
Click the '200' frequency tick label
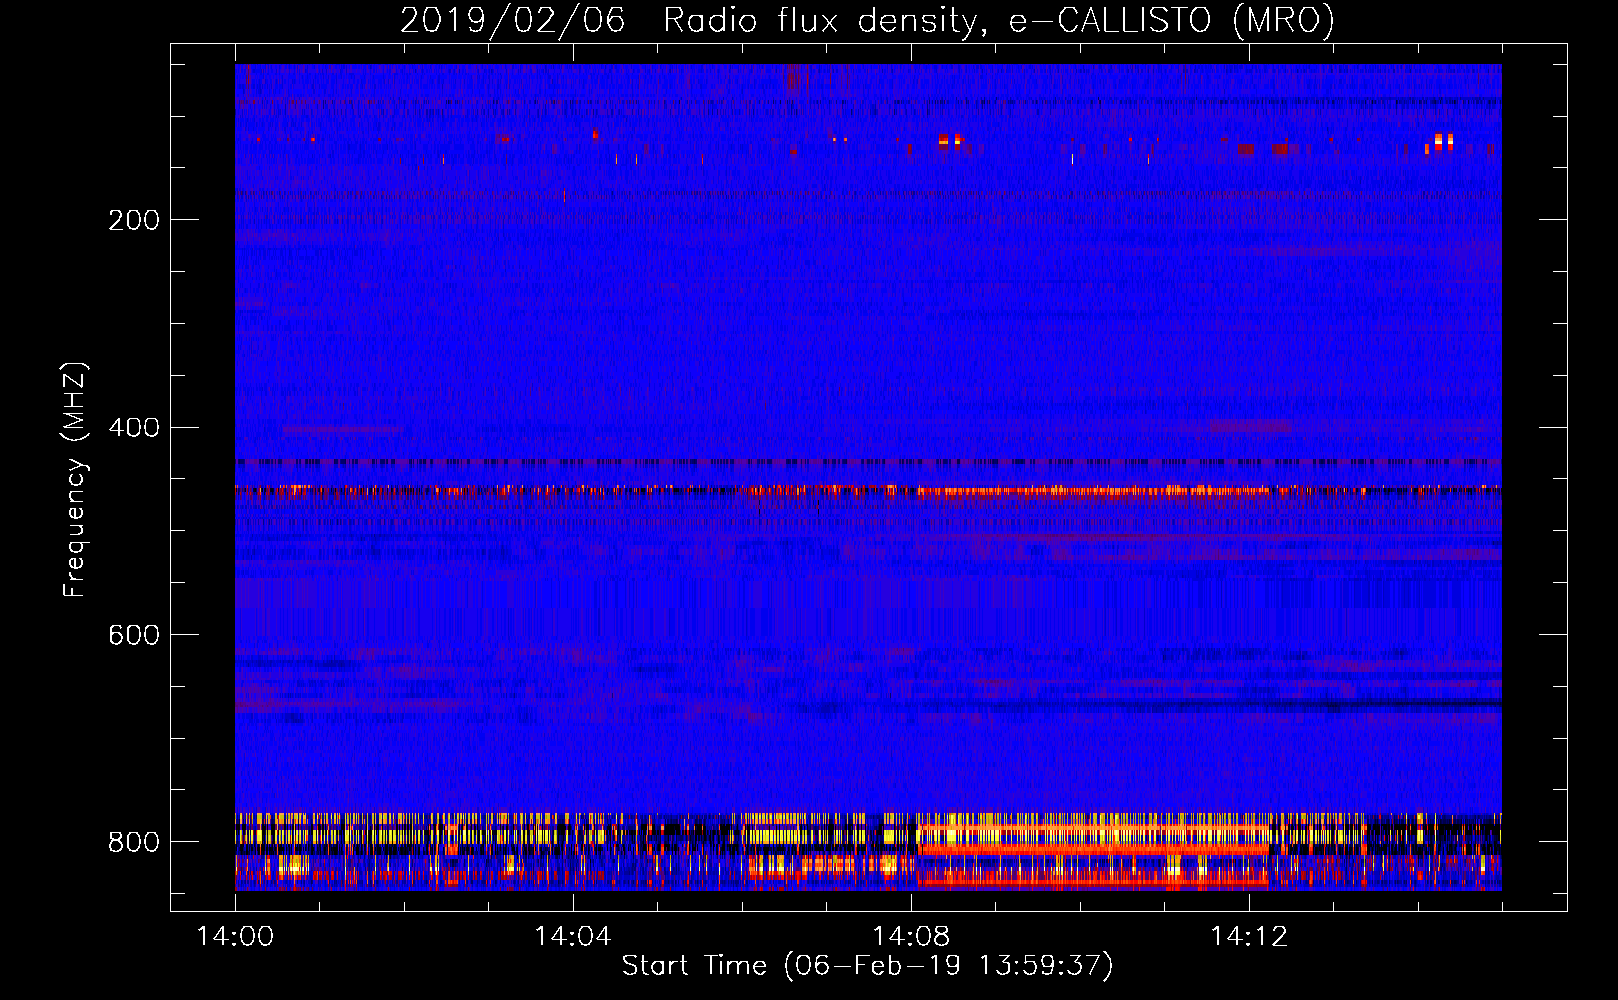[x=134, y=220]
